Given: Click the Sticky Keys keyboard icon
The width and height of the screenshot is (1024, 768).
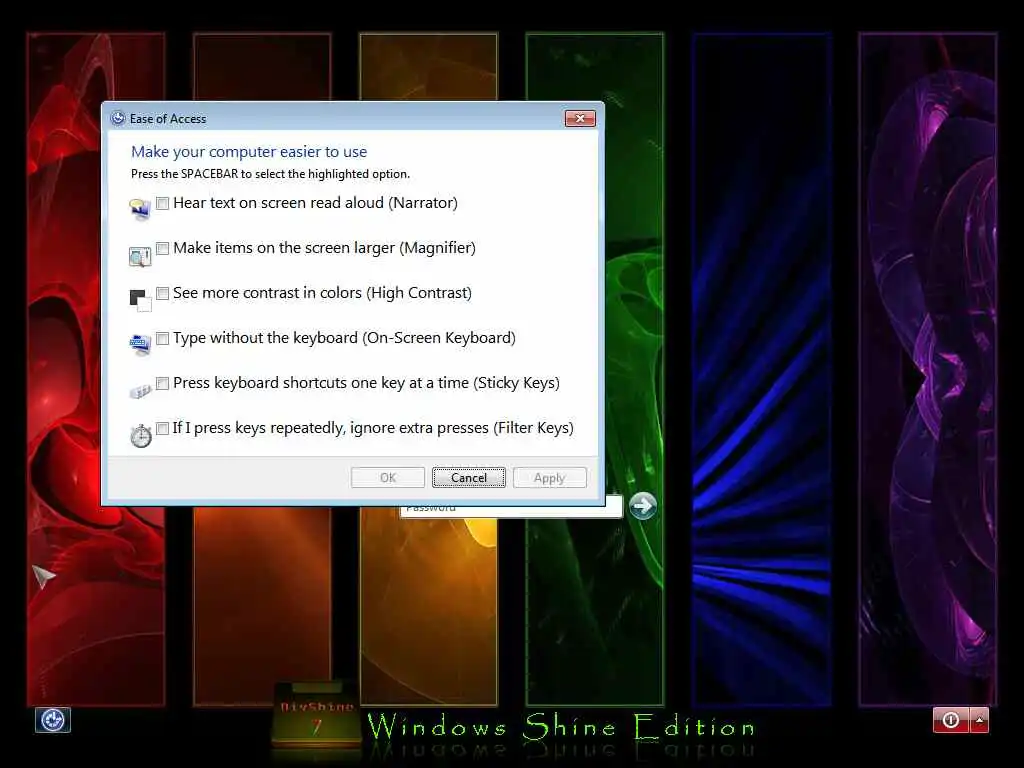Looking at the screenshot, I should (x=140, y=391).
